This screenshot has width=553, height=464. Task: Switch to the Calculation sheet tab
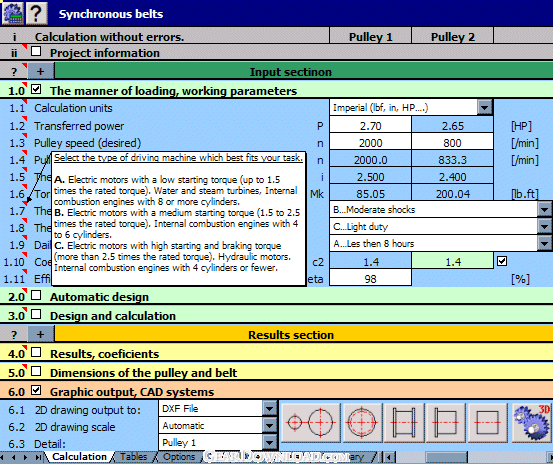(79, 457)
